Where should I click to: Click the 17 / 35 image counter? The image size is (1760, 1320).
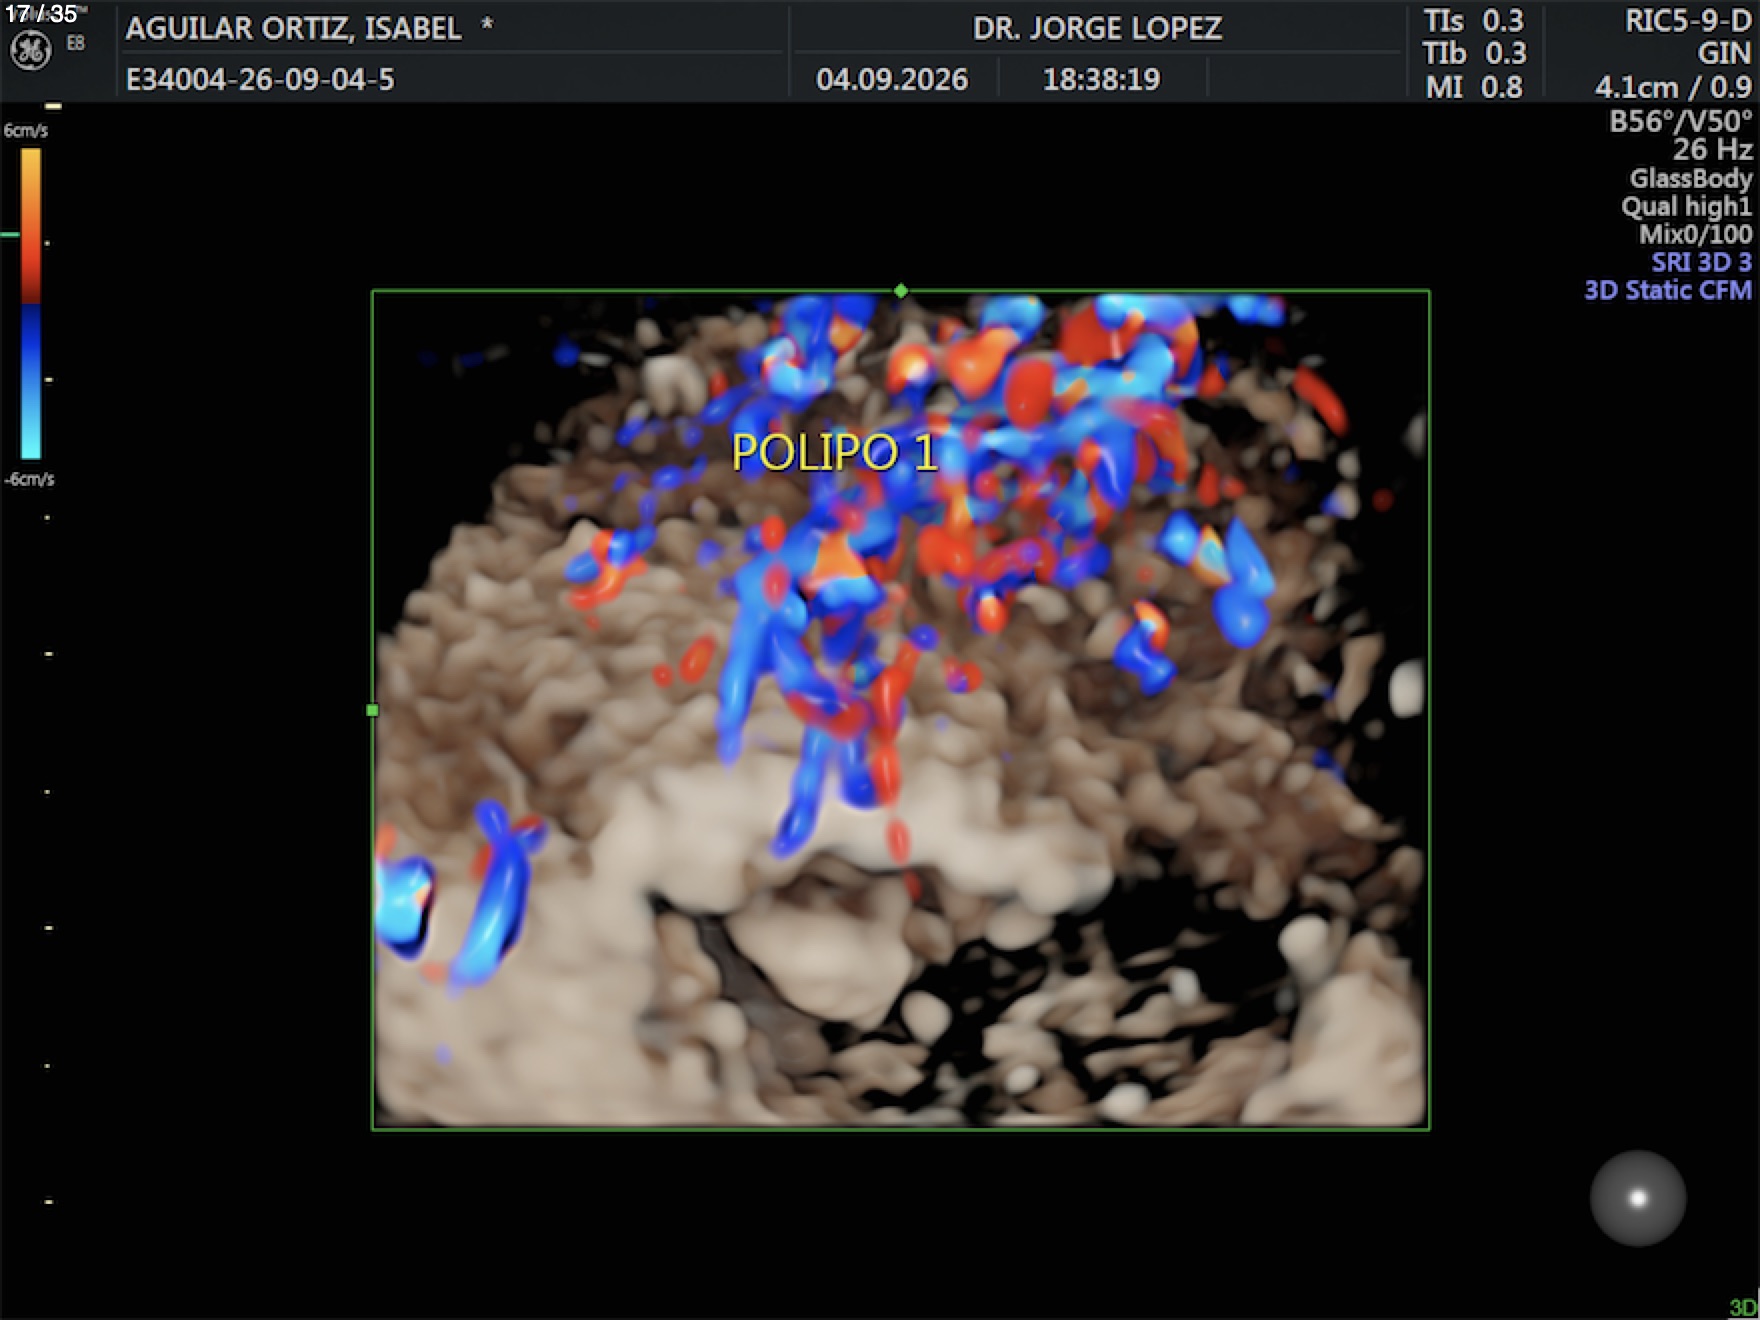(x=41, y=14)
